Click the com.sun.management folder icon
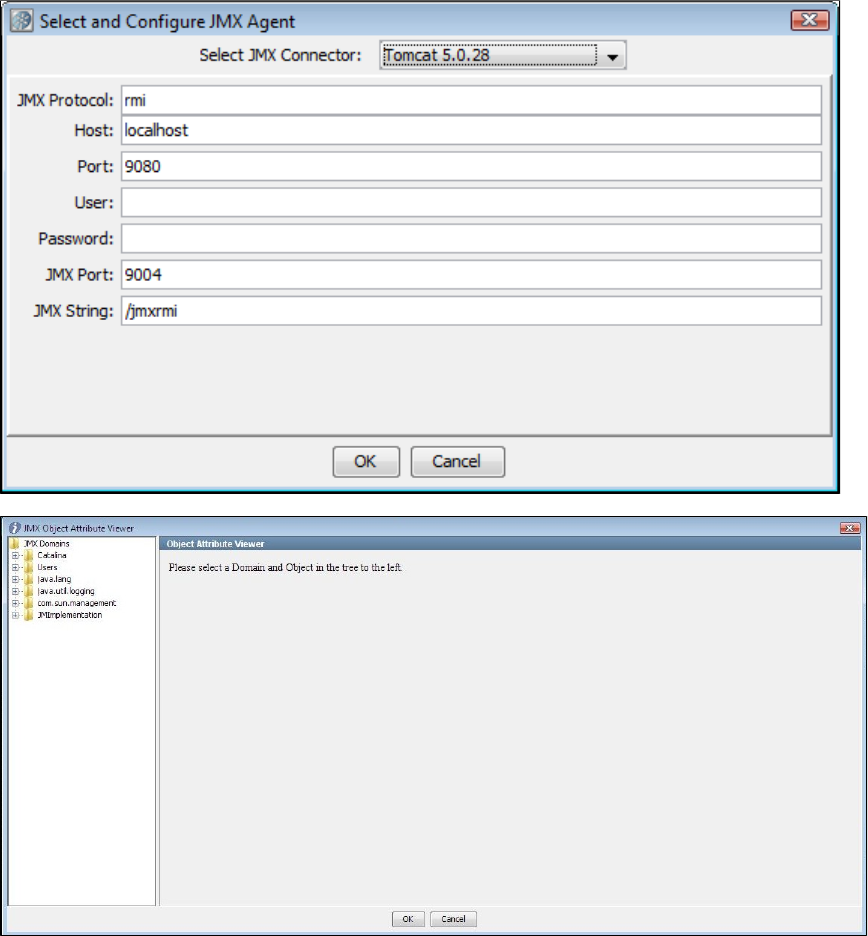Image resolution: width=868 pixels, height=936 pixels. point(29,603)
